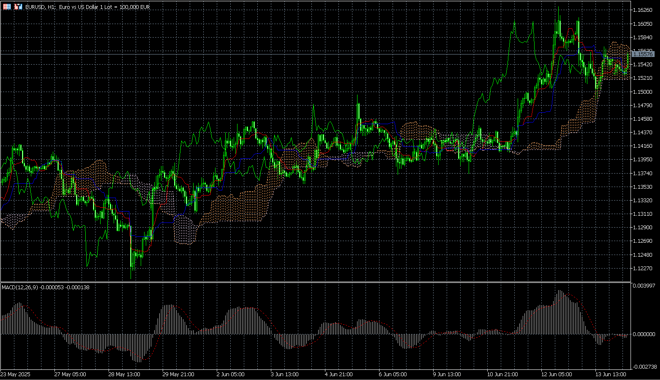Viewport: 660px width, 380px height.
Task: Click the 1.12480 price scale label
Action: click(642, 255)
